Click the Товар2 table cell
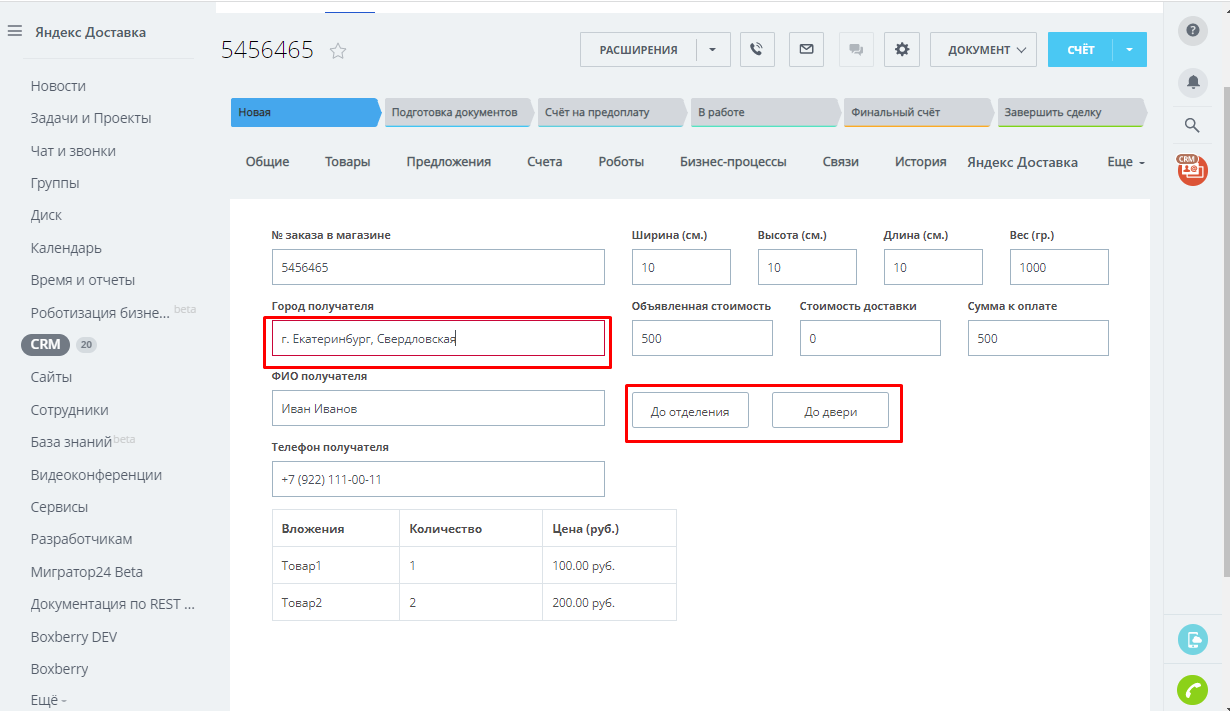The height and width of the screenshot is (711, 1230). click(336, 602)
